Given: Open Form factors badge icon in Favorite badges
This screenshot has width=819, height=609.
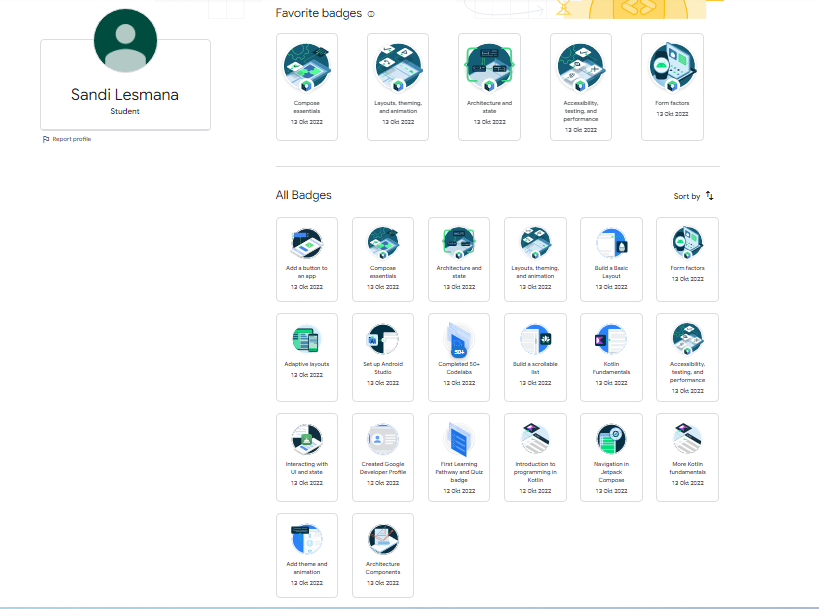Looking at the screenshot, I should point(672,67).
